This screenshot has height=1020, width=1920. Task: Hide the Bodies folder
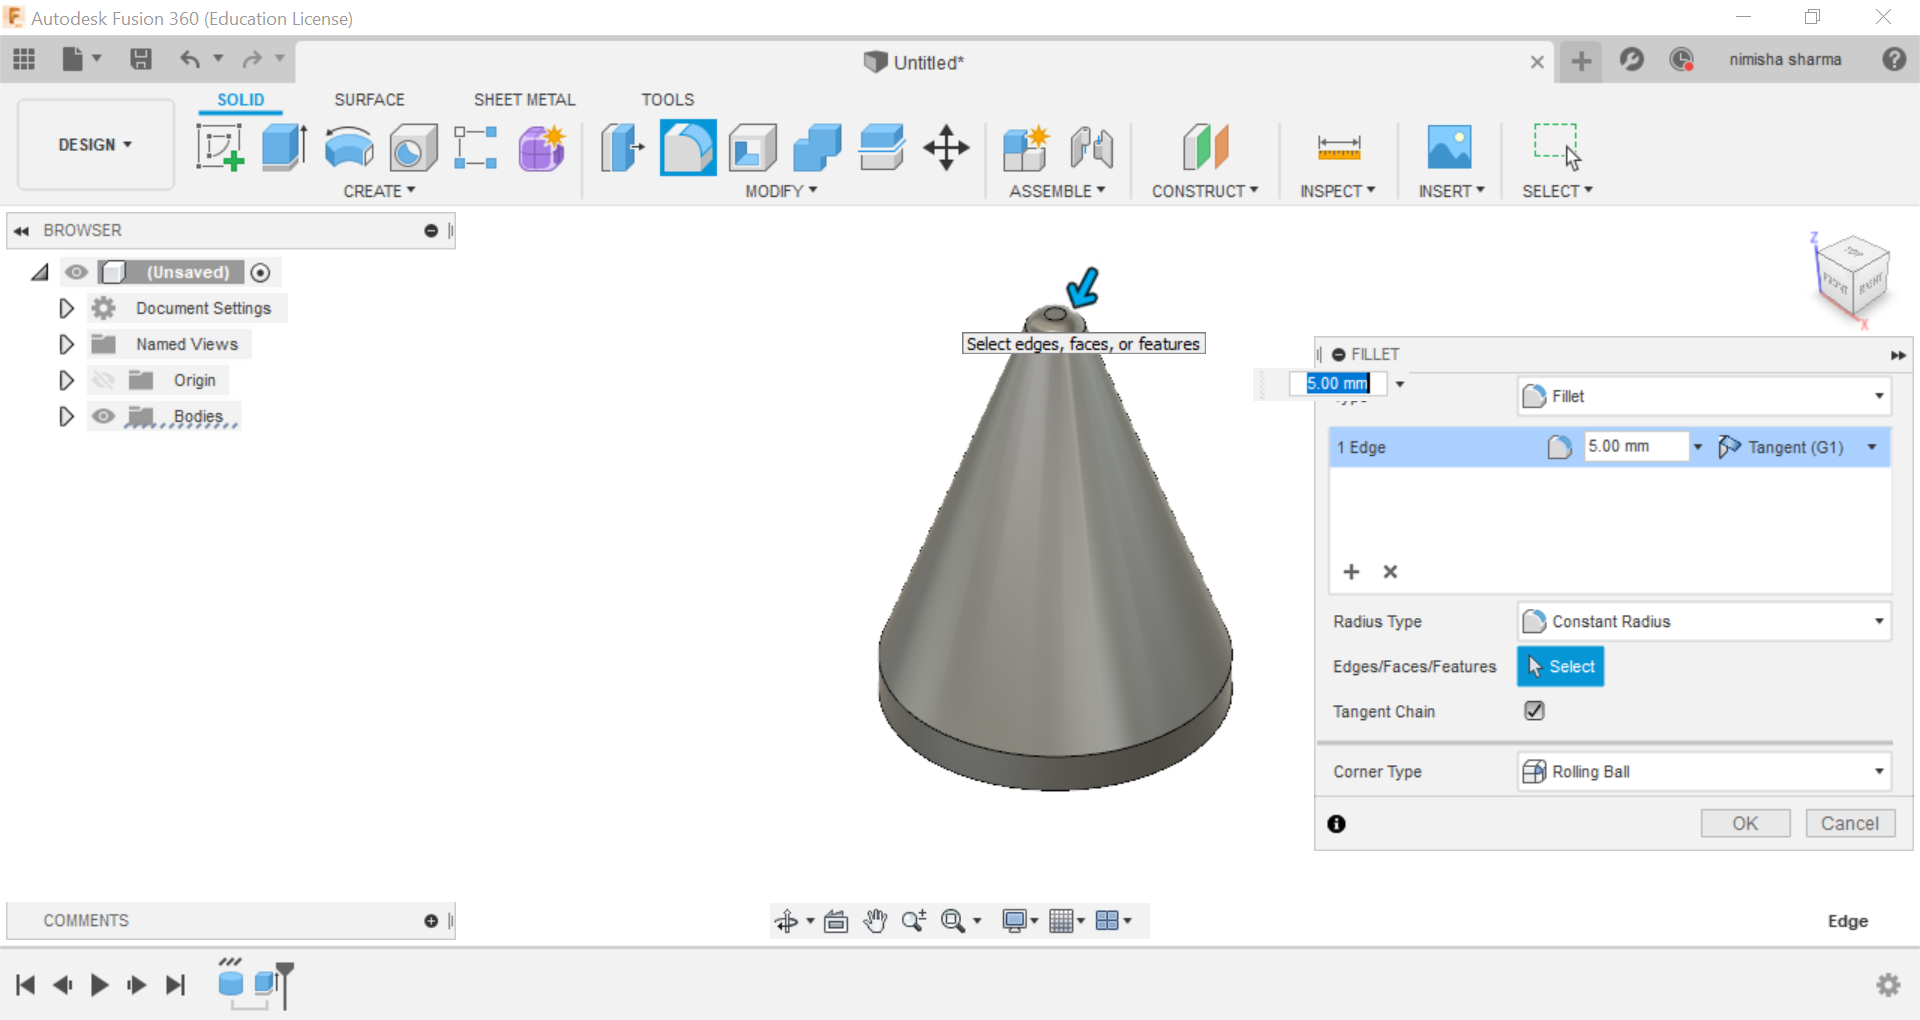103,416
